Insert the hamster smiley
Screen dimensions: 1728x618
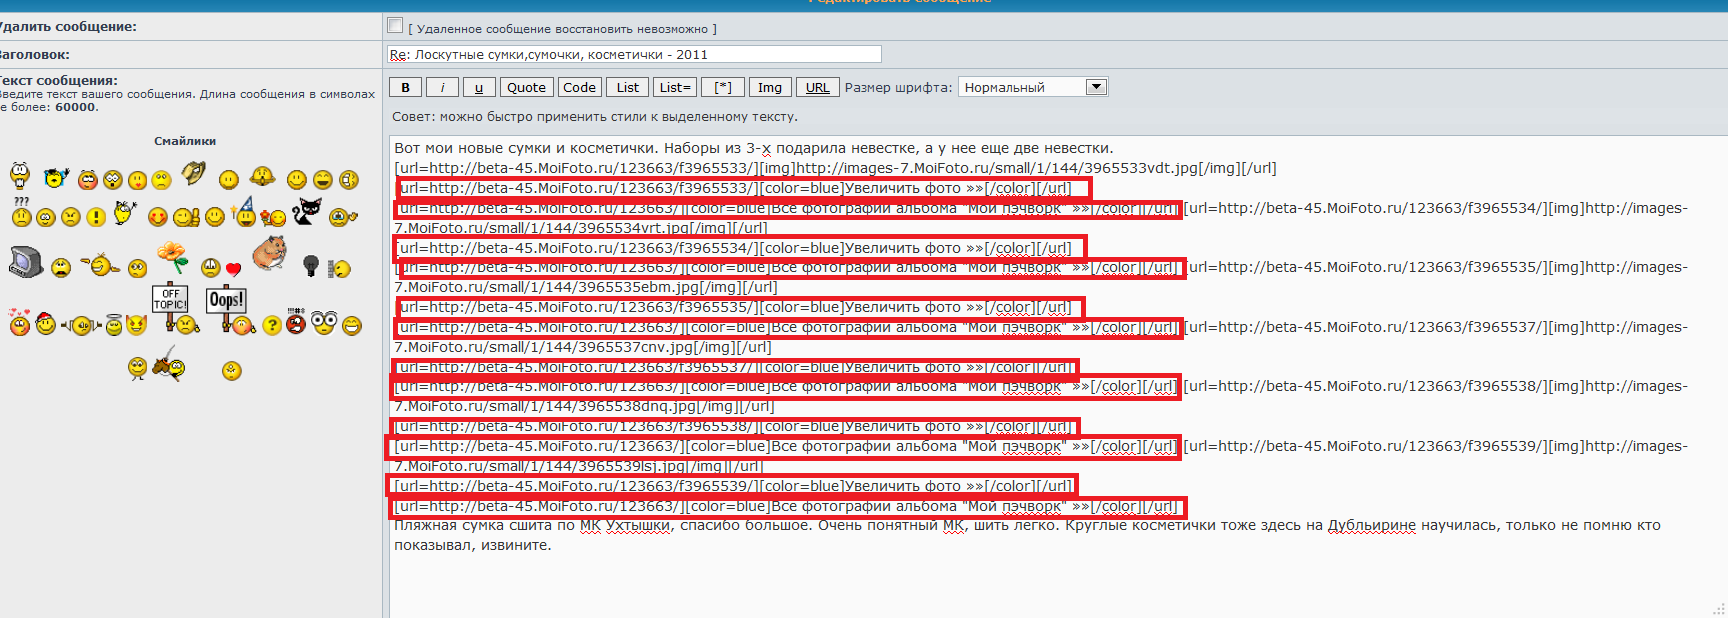coord(269,253)
